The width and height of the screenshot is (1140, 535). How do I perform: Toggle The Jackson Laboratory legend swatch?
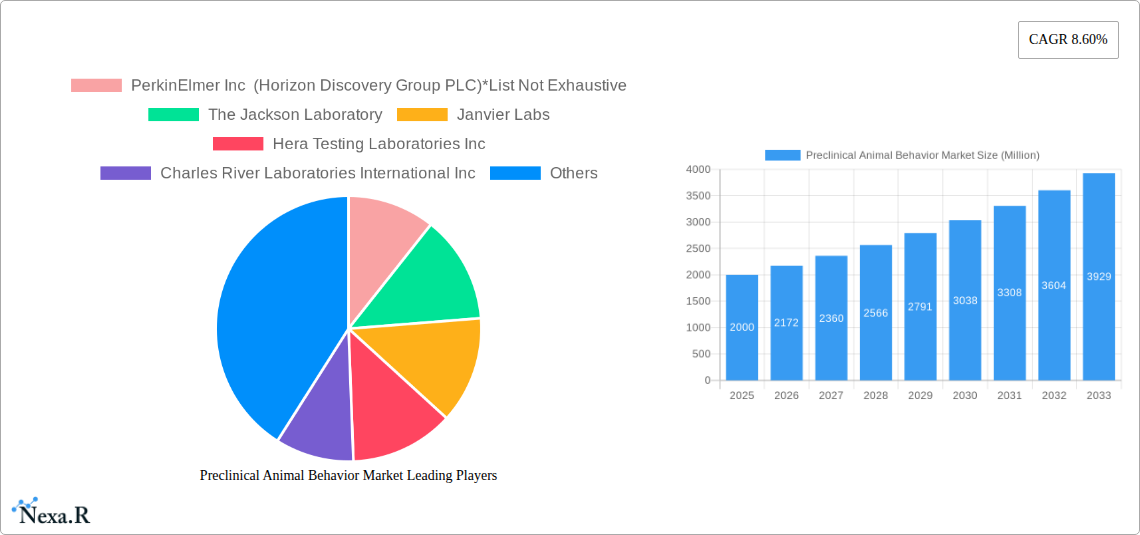click(x=173, y=115)
